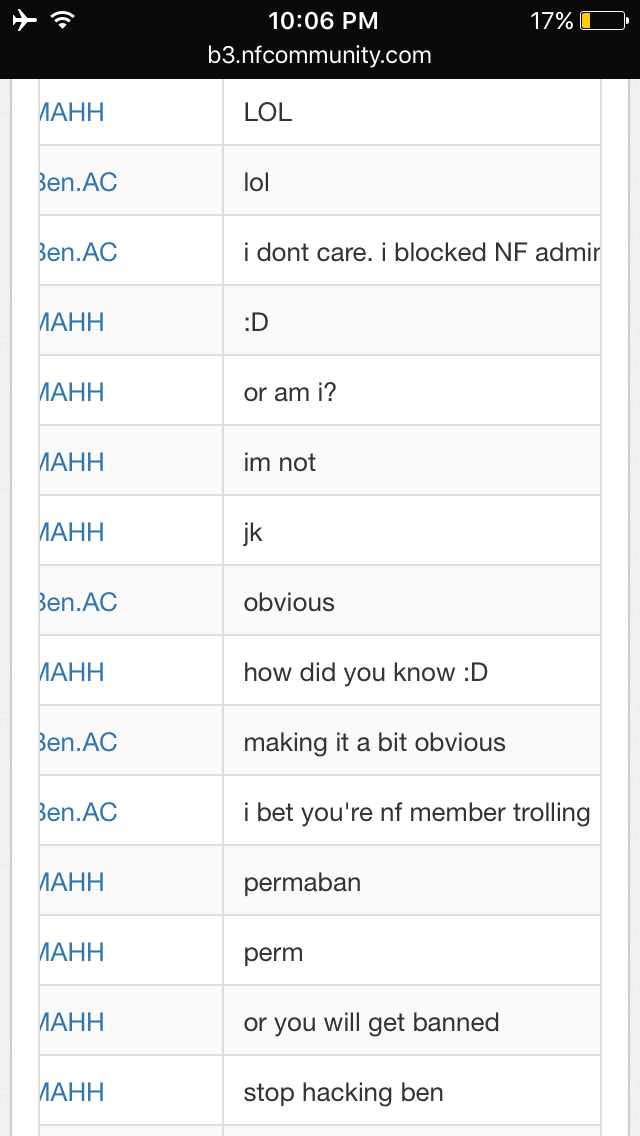Click MAHH beside 'how did you know'

point(72,672)
